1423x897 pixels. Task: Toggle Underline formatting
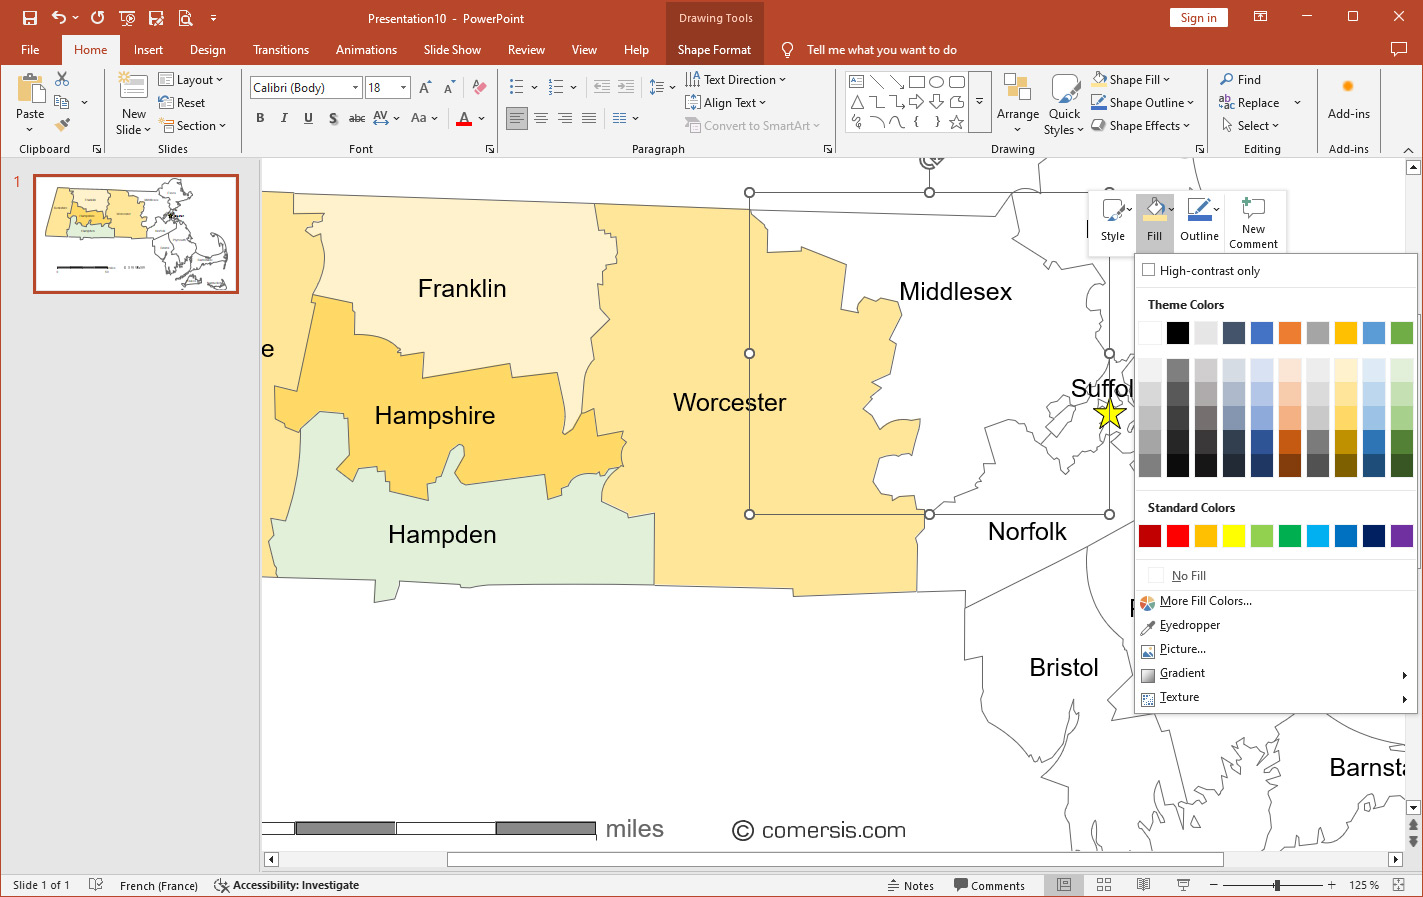click(308, 118)
